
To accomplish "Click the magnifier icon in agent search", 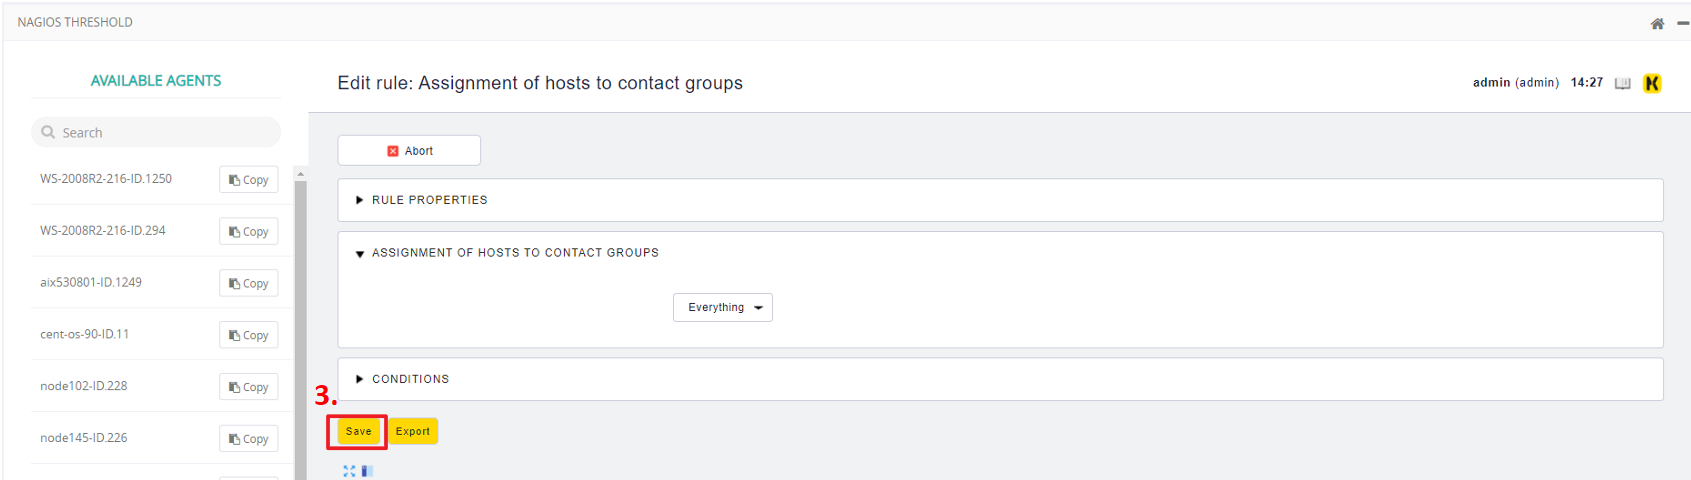I will pyautogui.click(x=48, y=132).
